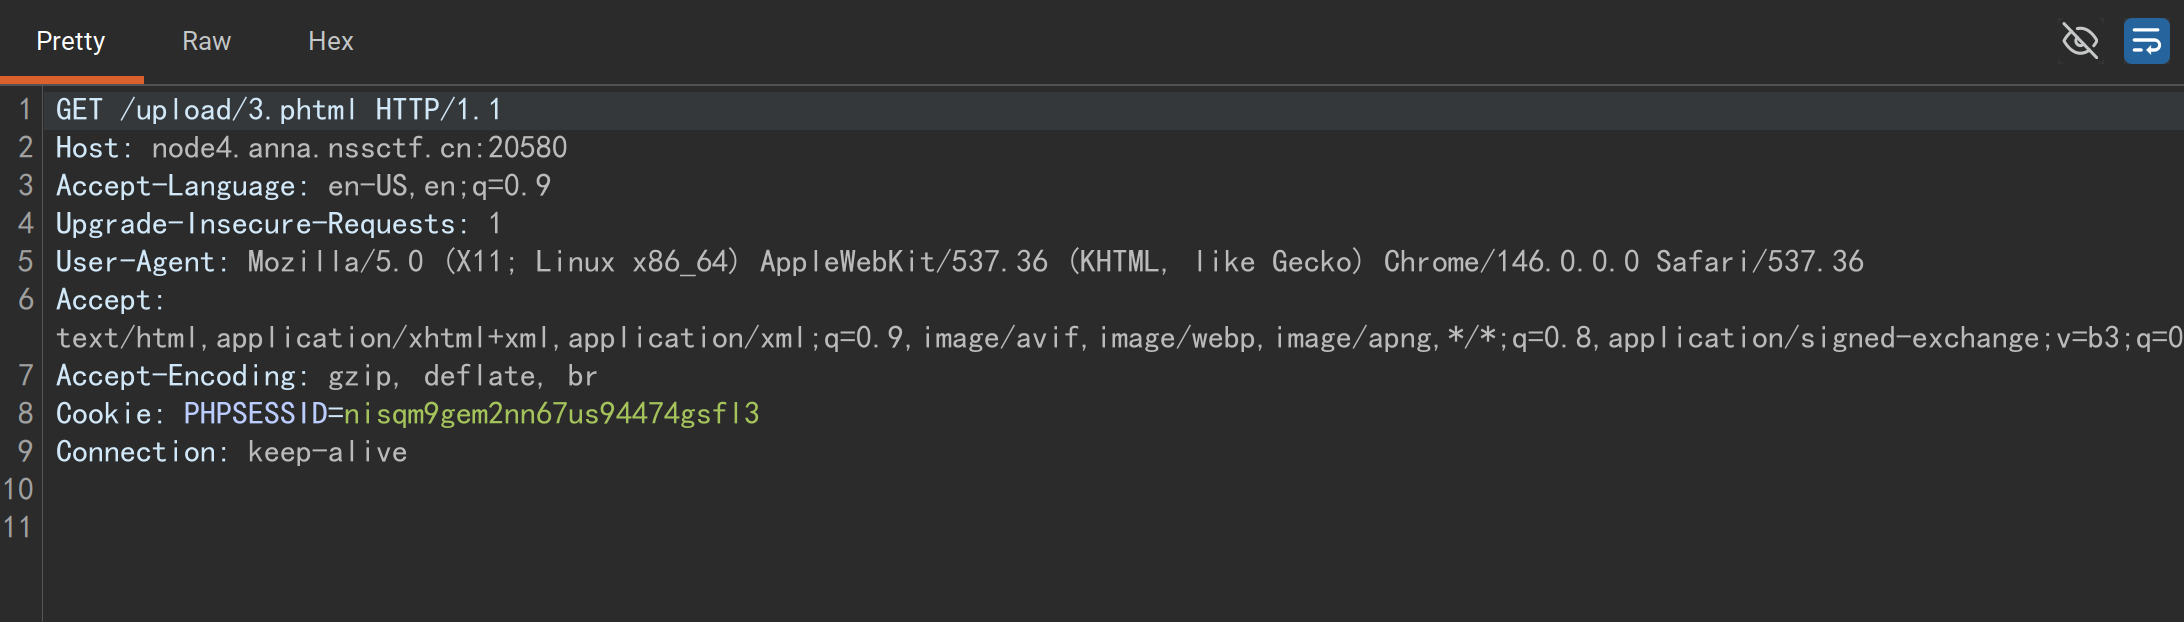Viewport: 2184px width, 622px height.
Task: Select the Pretty tab
Action: (x=70, y=41)
